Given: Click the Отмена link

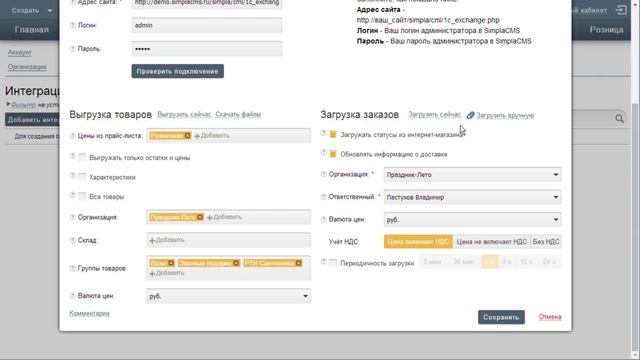Looking at the screenshot, I should click(550, 317).
